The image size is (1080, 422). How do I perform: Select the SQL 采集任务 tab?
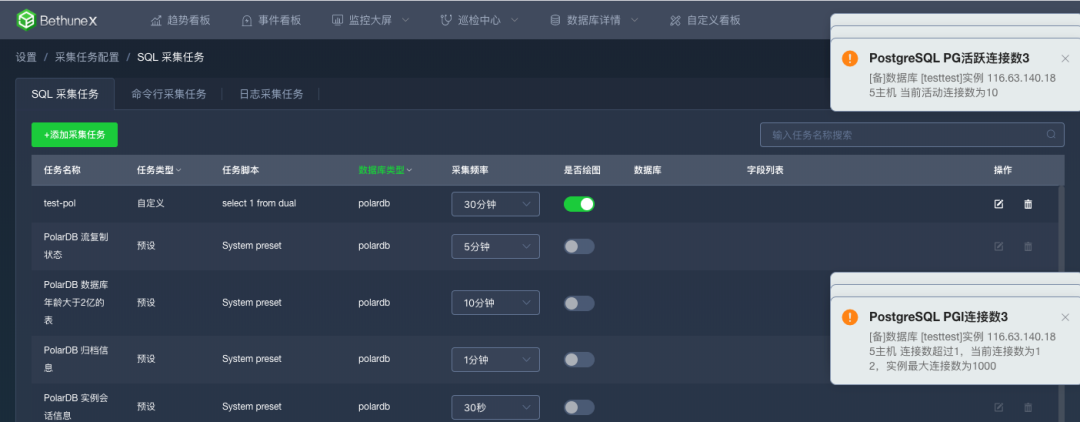pyautogui.click(x=65, y=94)
